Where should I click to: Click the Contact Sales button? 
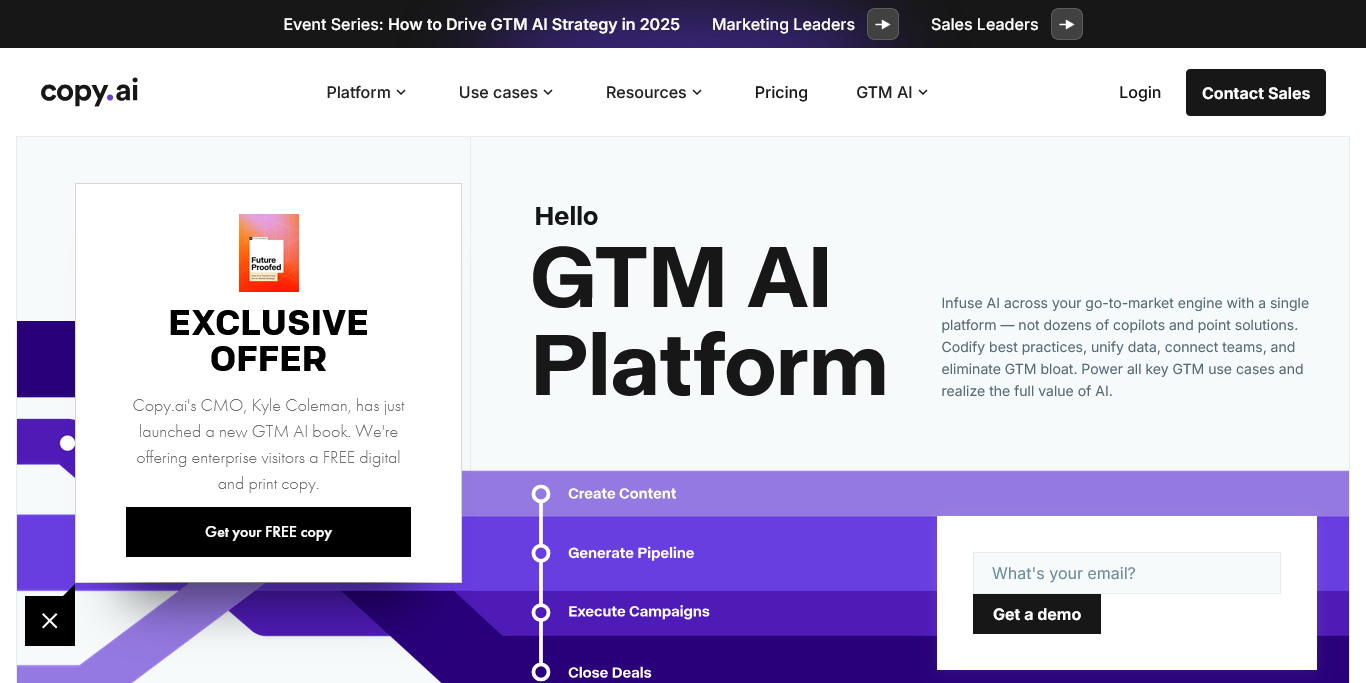point(1256,92)
